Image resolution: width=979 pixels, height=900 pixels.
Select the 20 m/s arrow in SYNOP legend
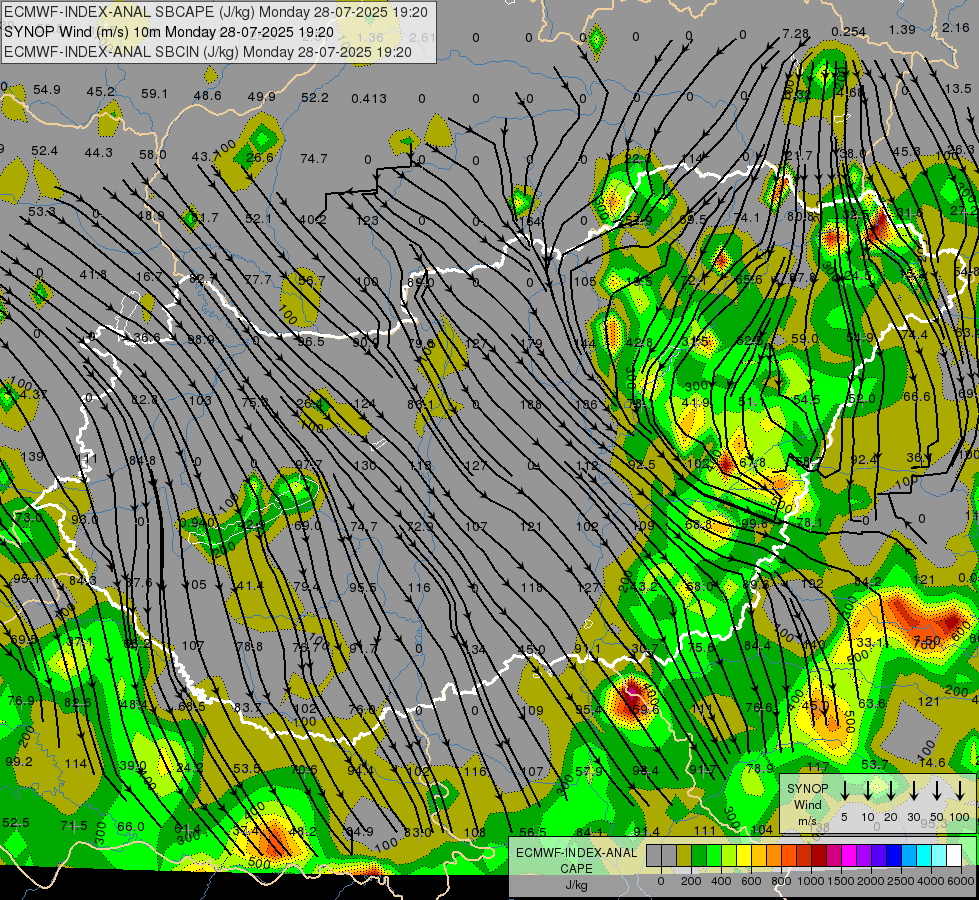pyautogui.click(x=891, y=790)
